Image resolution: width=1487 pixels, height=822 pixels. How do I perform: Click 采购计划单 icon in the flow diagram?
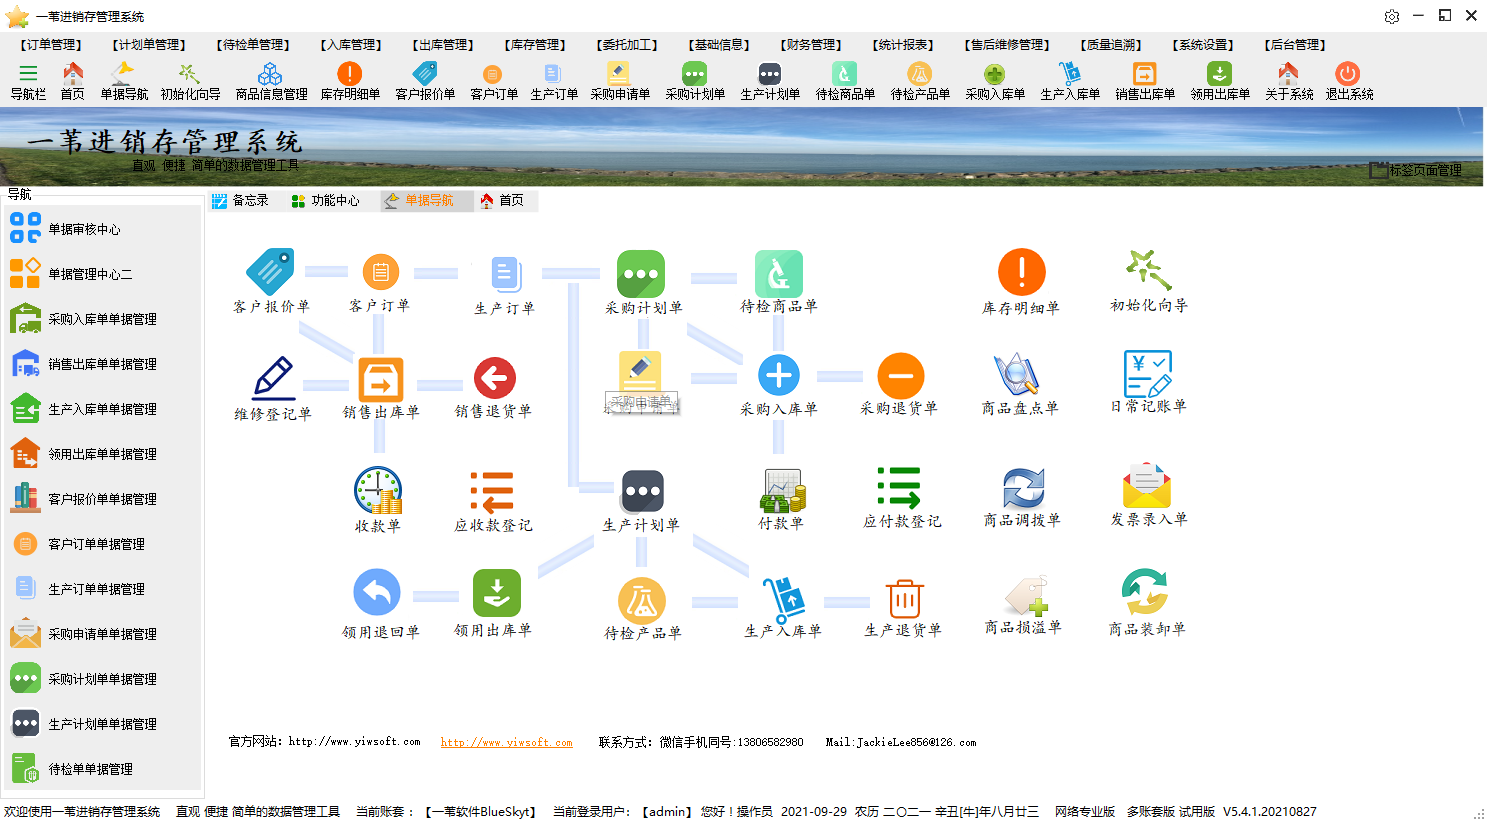[641, 274]
